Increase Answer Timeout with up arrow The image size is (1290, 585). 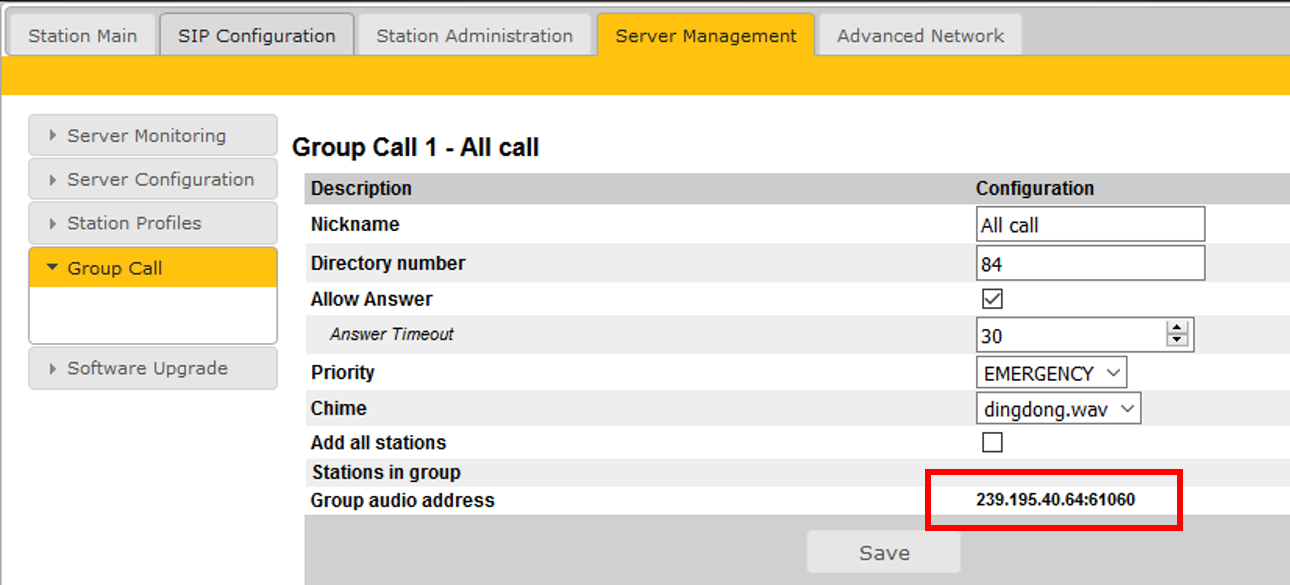1178,328
